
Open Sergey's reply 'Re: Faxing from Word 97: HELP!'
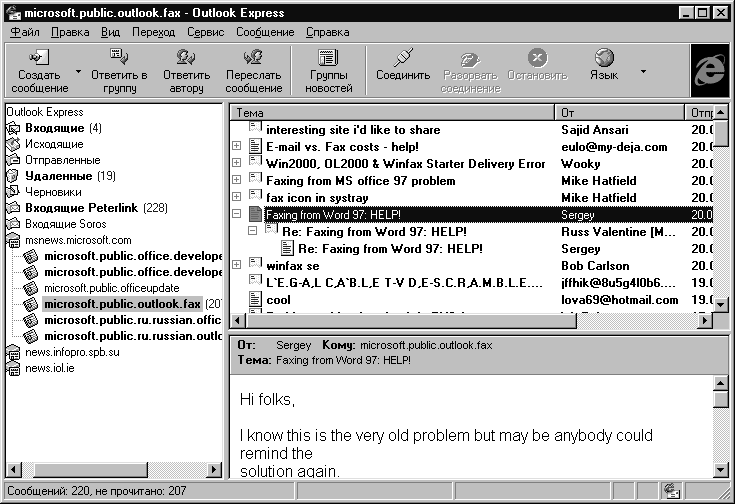(390, 248)
